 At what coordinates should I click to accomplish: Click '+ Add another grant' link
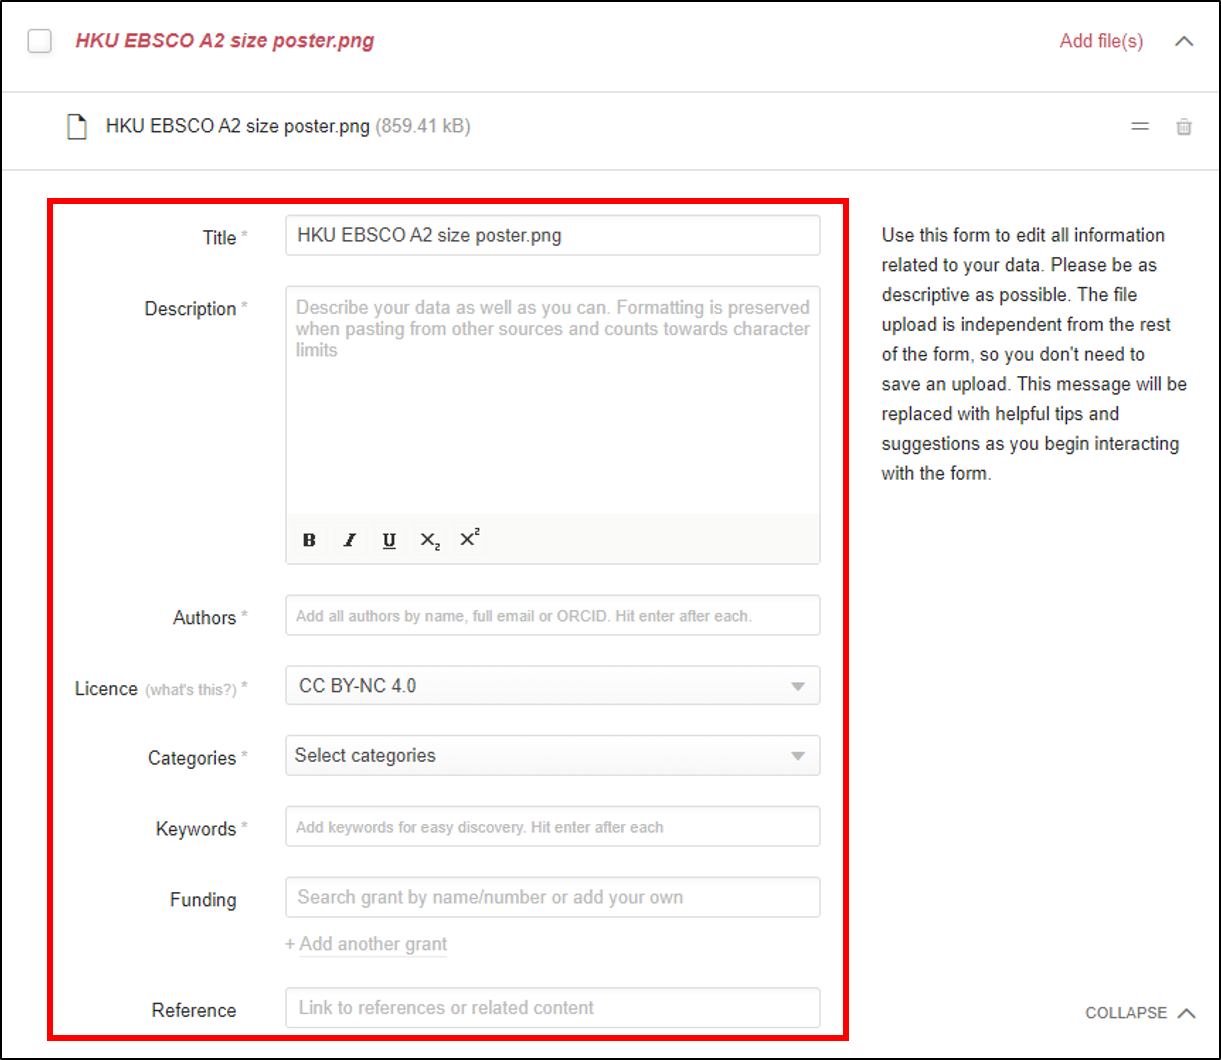pyautogui.click(x=366, y=944)
